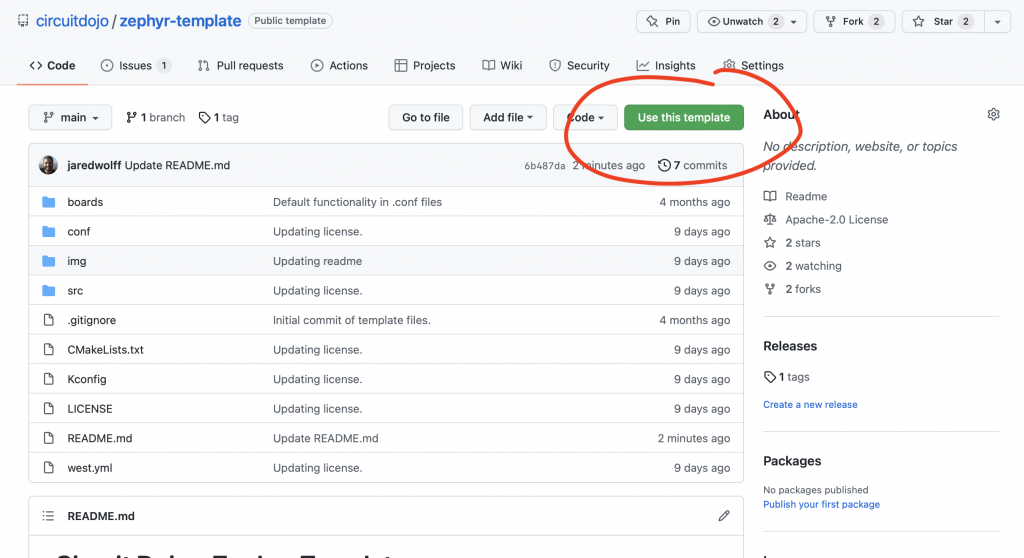Edit README.md with the pencil icon

coord(724,516)
